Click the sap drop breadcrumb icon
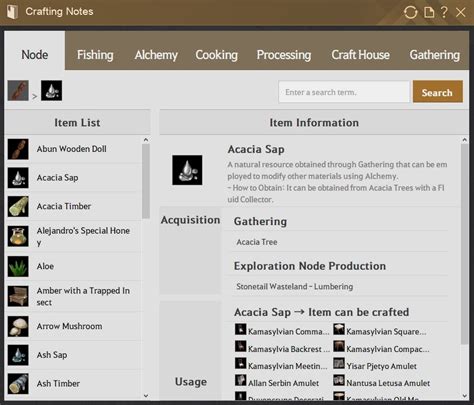The width and height of the screenshot is (474, 405). (x=51, y=90)
